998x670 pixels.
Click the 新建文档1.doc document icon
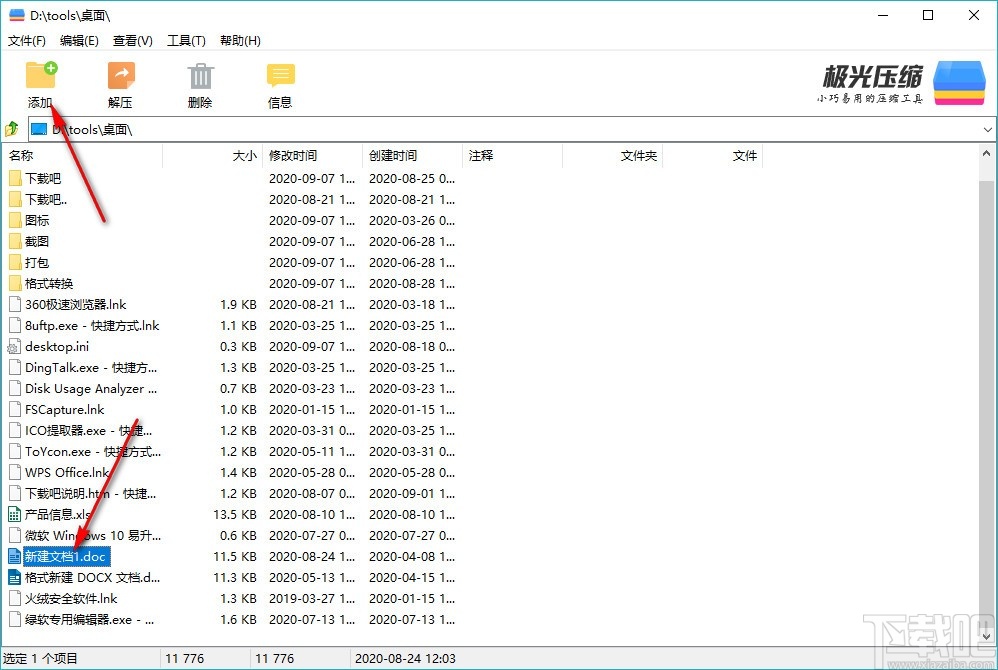pos(14,556)
